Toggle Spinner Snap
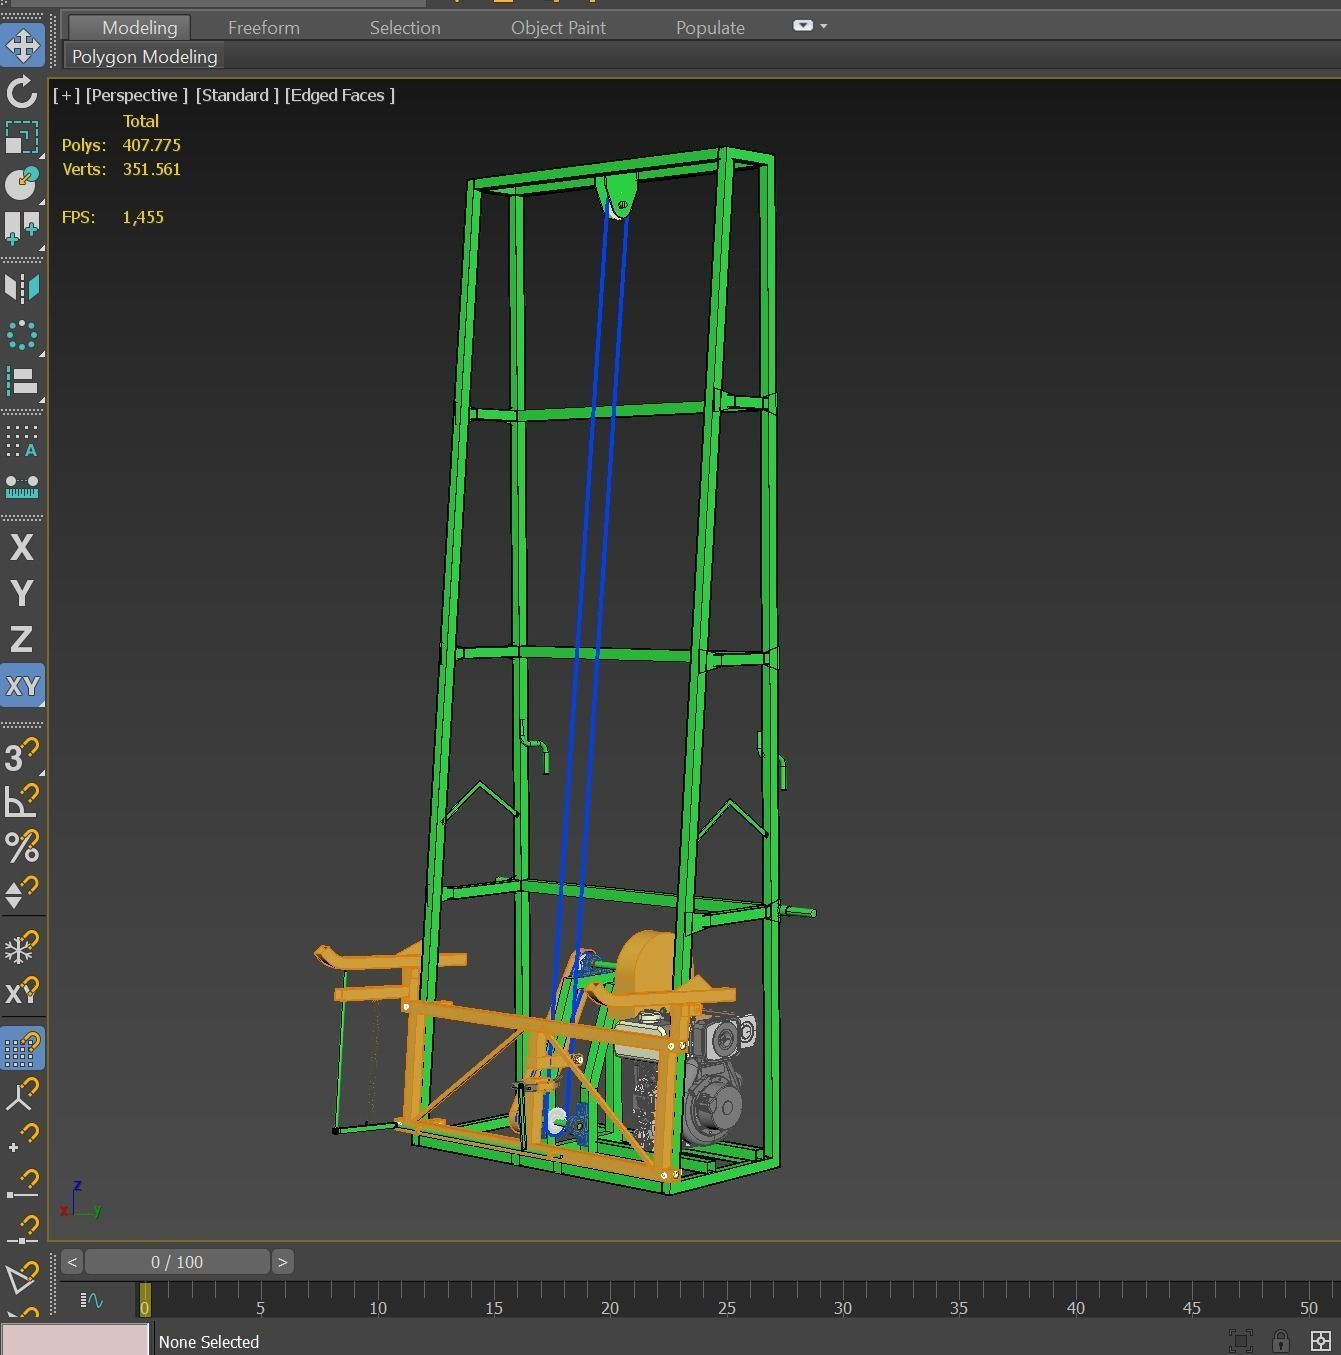 [22, 892]
